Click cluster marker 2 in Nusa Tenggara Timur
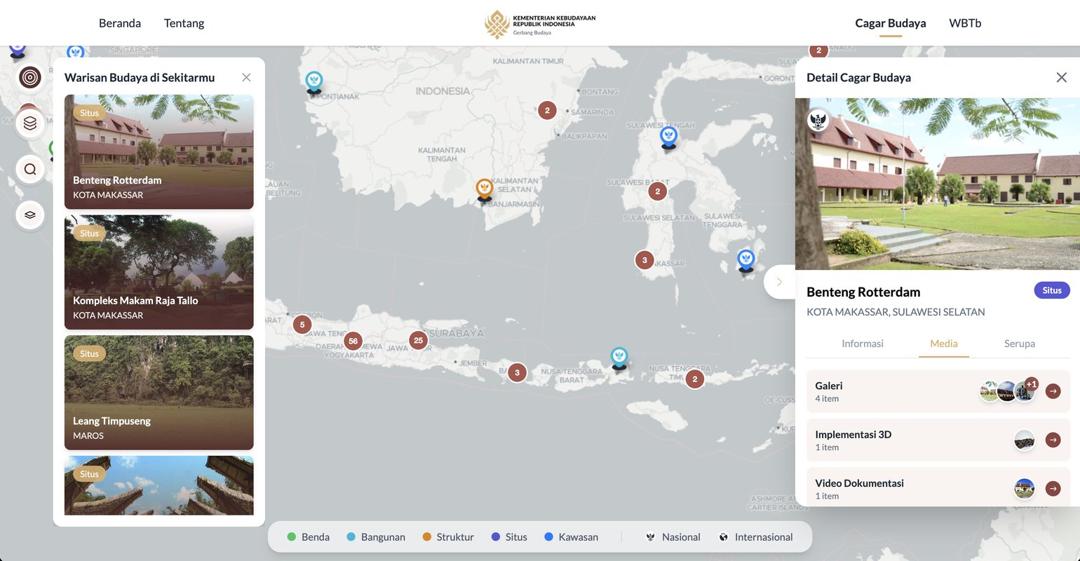This screenshot has width=1080, height=561. [x=694, y=378]
